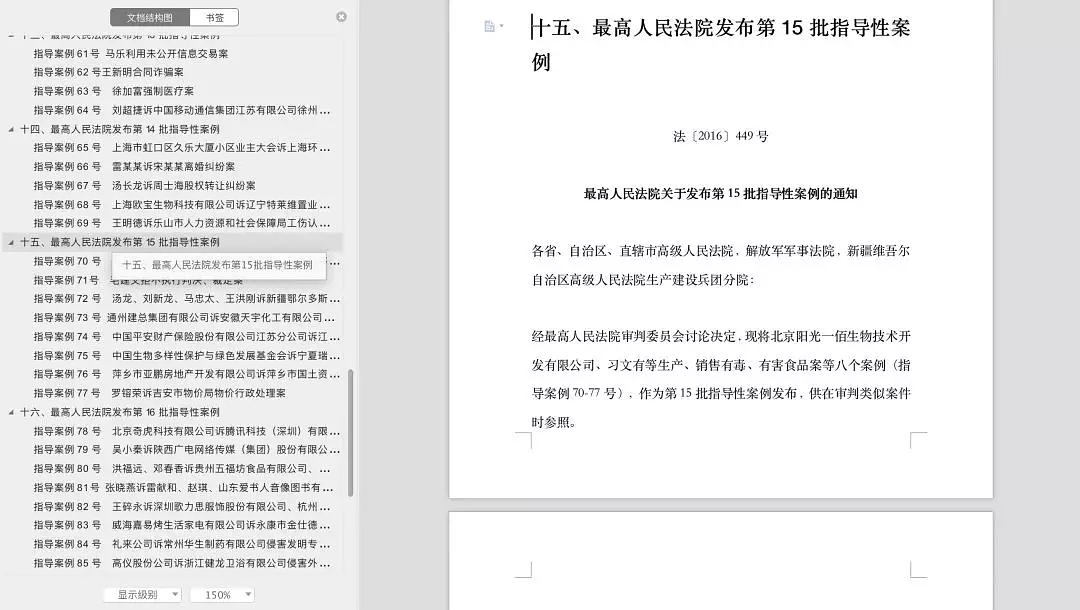The width and height of the screenshot is (1080, 610).
Task: Click paragraph starting 各省、自治区、直辖市高级人民法院
Action: tap(720, 265)
